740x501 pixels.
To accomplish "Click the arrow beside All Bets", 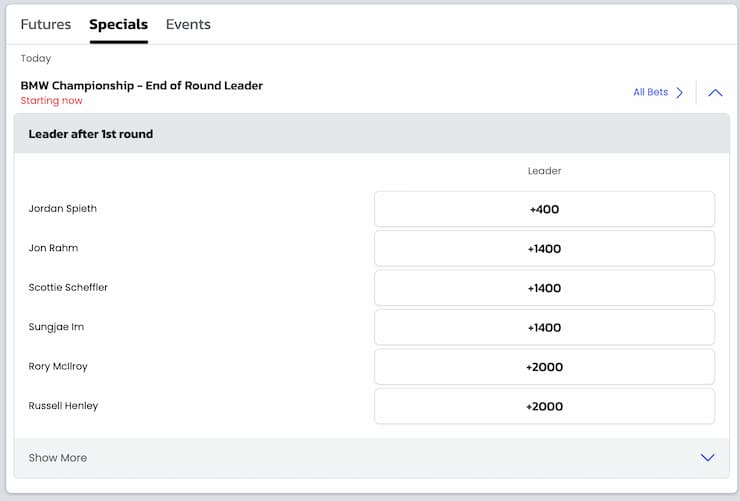I will pyautogui.click(x=679, y=92).
